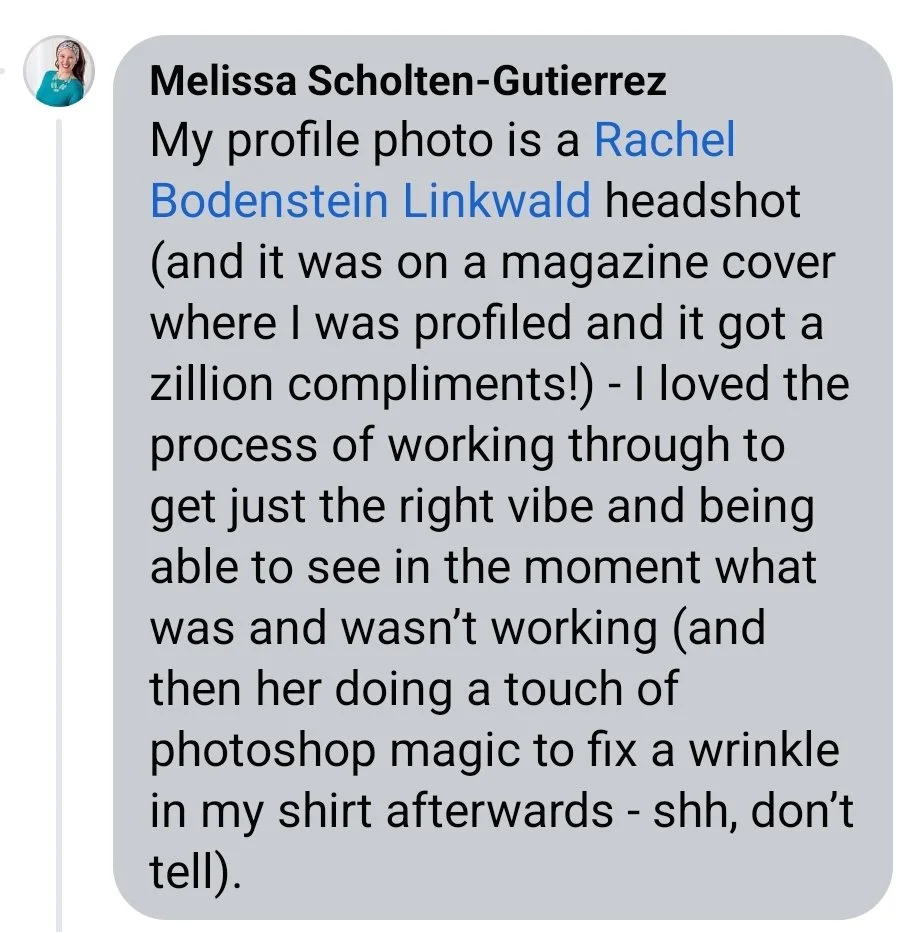Follow the Bodenstein Linkwald tagged profile link
This screenshot has height=932, width=916.
tap(370, 200)
